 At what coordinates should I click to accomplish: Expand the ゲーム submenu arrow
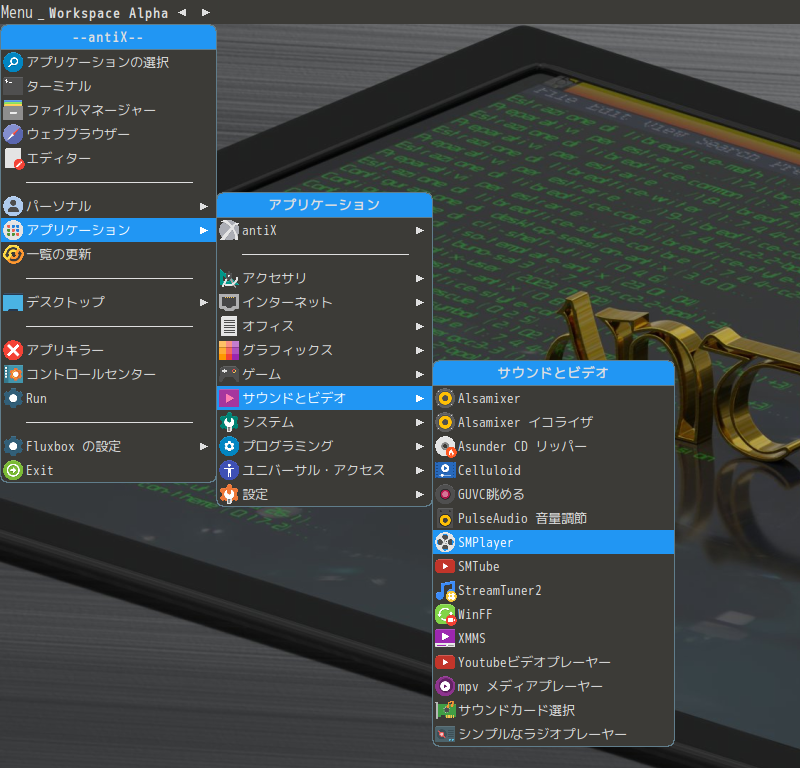tap(419, 374)
